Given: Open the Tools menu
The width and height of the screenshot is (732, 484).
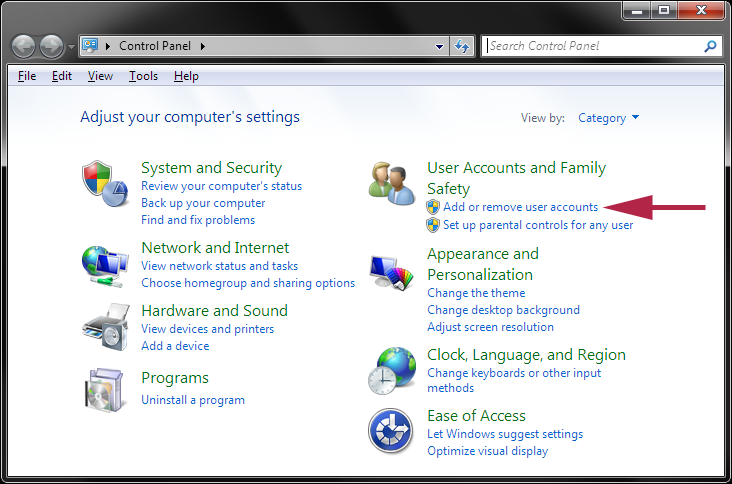Looking at the screenshot, I should point(143,76).
